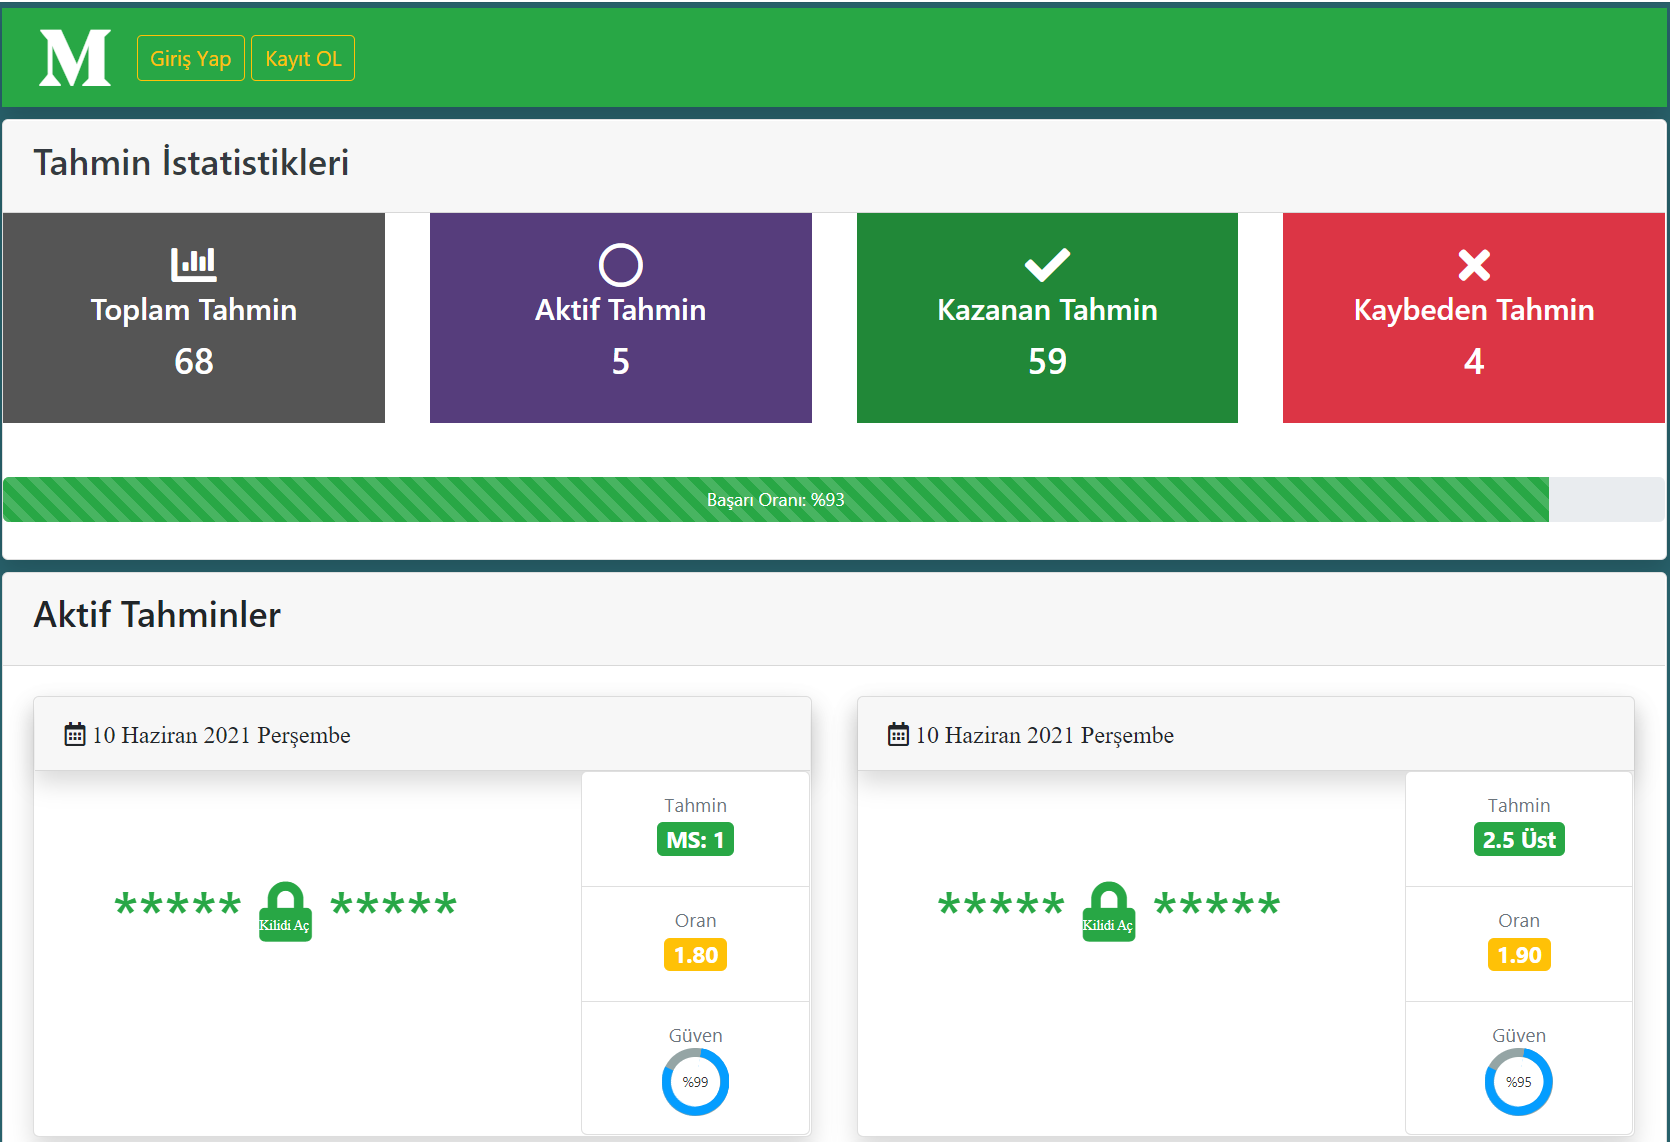
Task: Click the Oran label above 1.90
Action: coord(1519,920)
